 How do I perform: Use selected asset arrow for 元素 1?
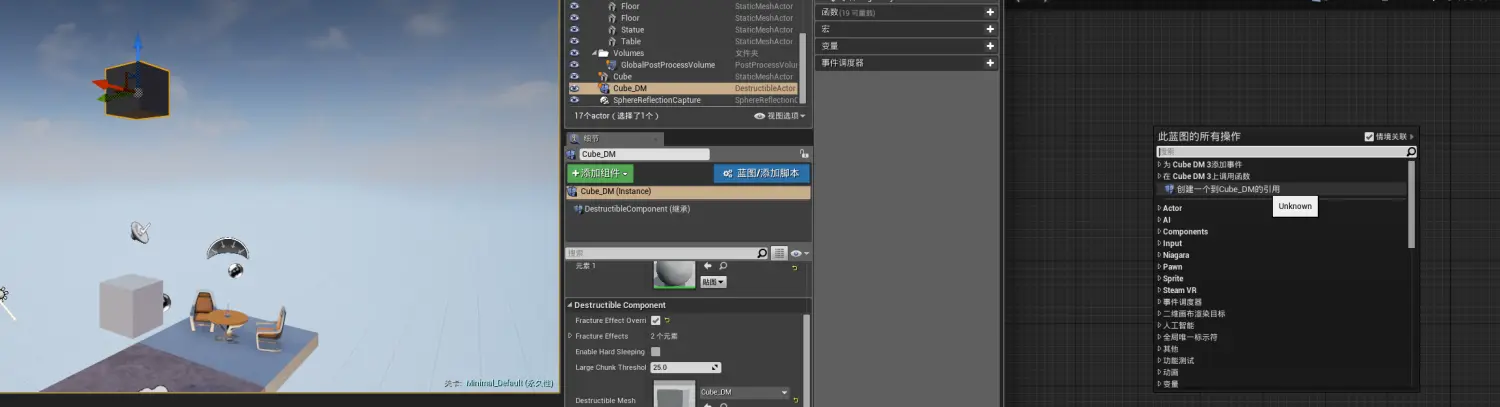[708, 266]
